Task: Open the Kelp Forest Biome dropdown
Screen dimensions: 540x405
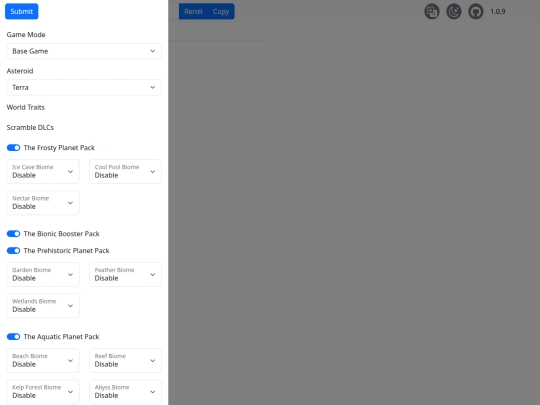Action: tap(43, 392)
